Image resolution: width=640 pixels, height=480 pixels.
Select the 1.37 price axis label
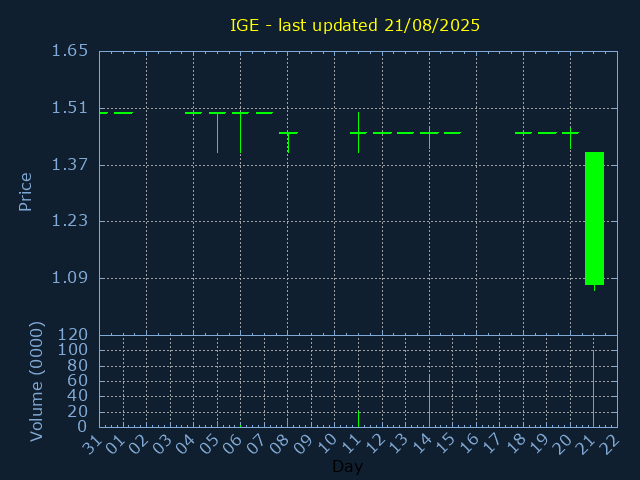click(70, 165)
